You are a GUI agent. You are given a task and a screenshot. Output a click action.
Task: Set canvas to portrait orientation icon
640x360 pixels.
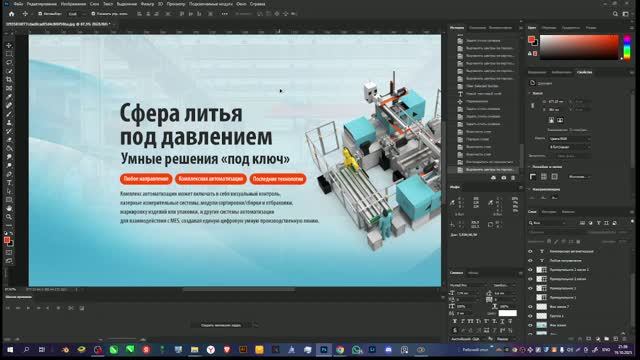click(551, 120)
